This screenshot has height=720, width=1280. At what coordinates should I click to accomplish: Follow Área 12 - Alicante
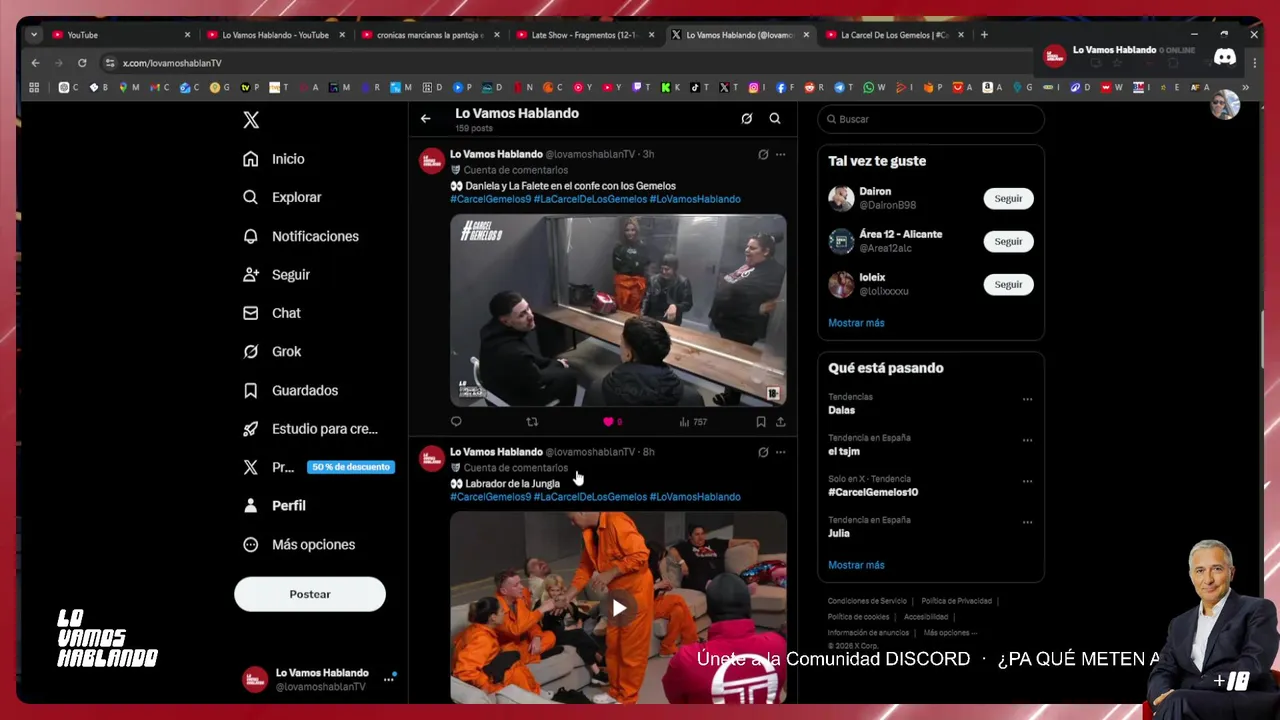[1008, 241]
